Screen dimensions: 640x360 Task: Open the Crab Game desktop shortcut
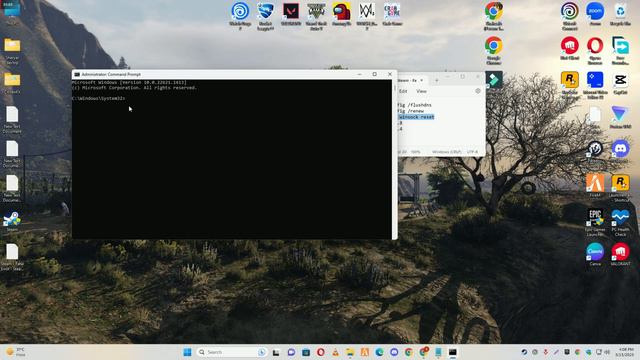tap(392, 15)
